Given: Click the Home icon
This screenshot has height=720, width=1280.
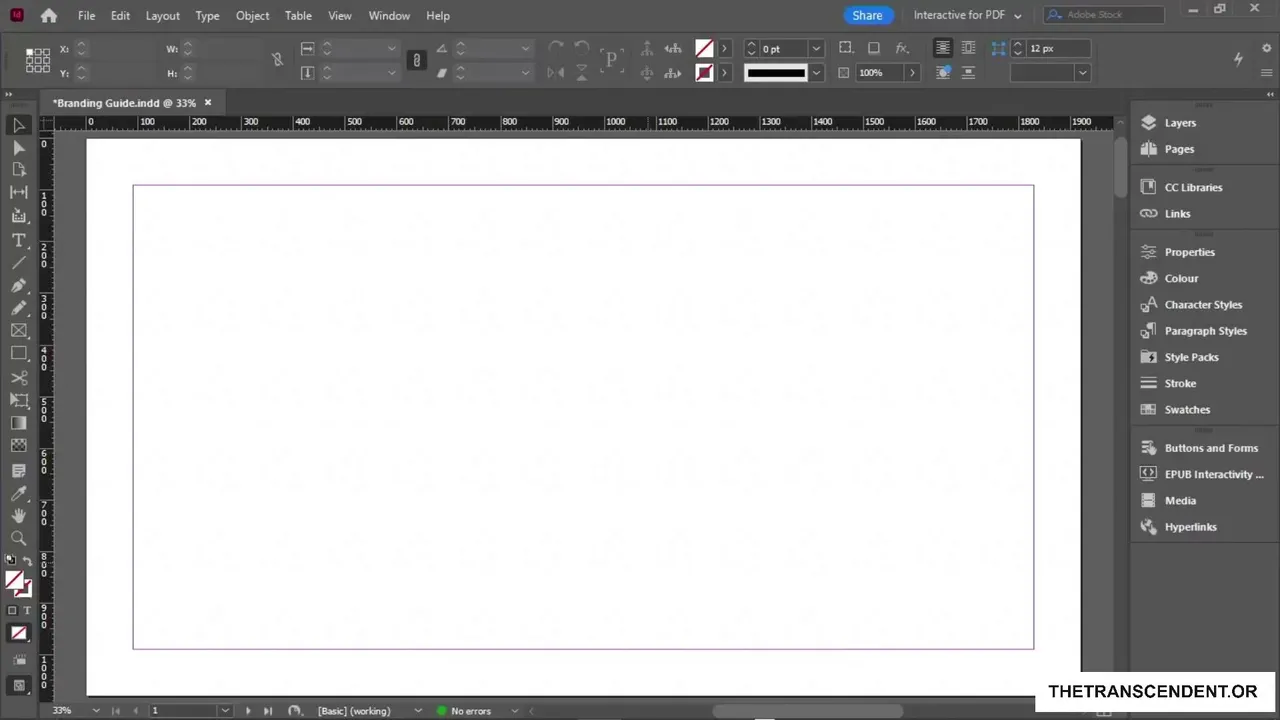Looking at the screenshot, I should point(48,15).
